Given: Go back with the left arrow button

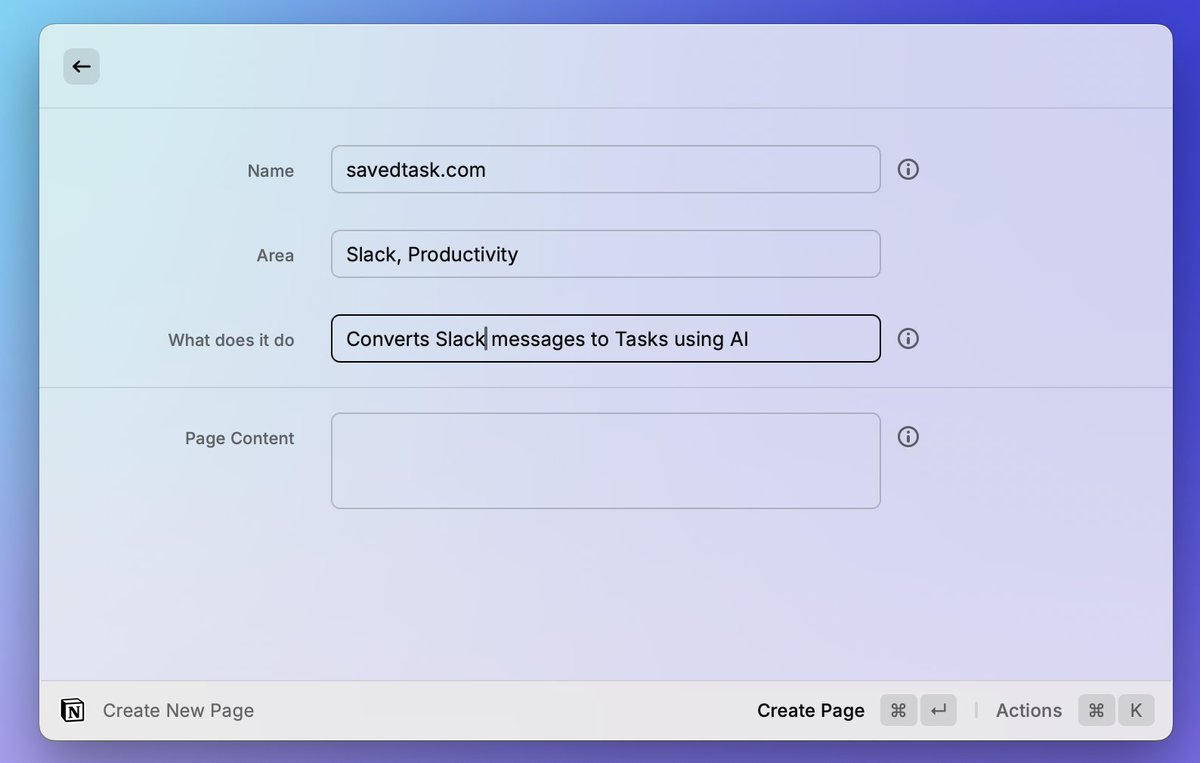Looking at the screenshot, I should point(81,67).
